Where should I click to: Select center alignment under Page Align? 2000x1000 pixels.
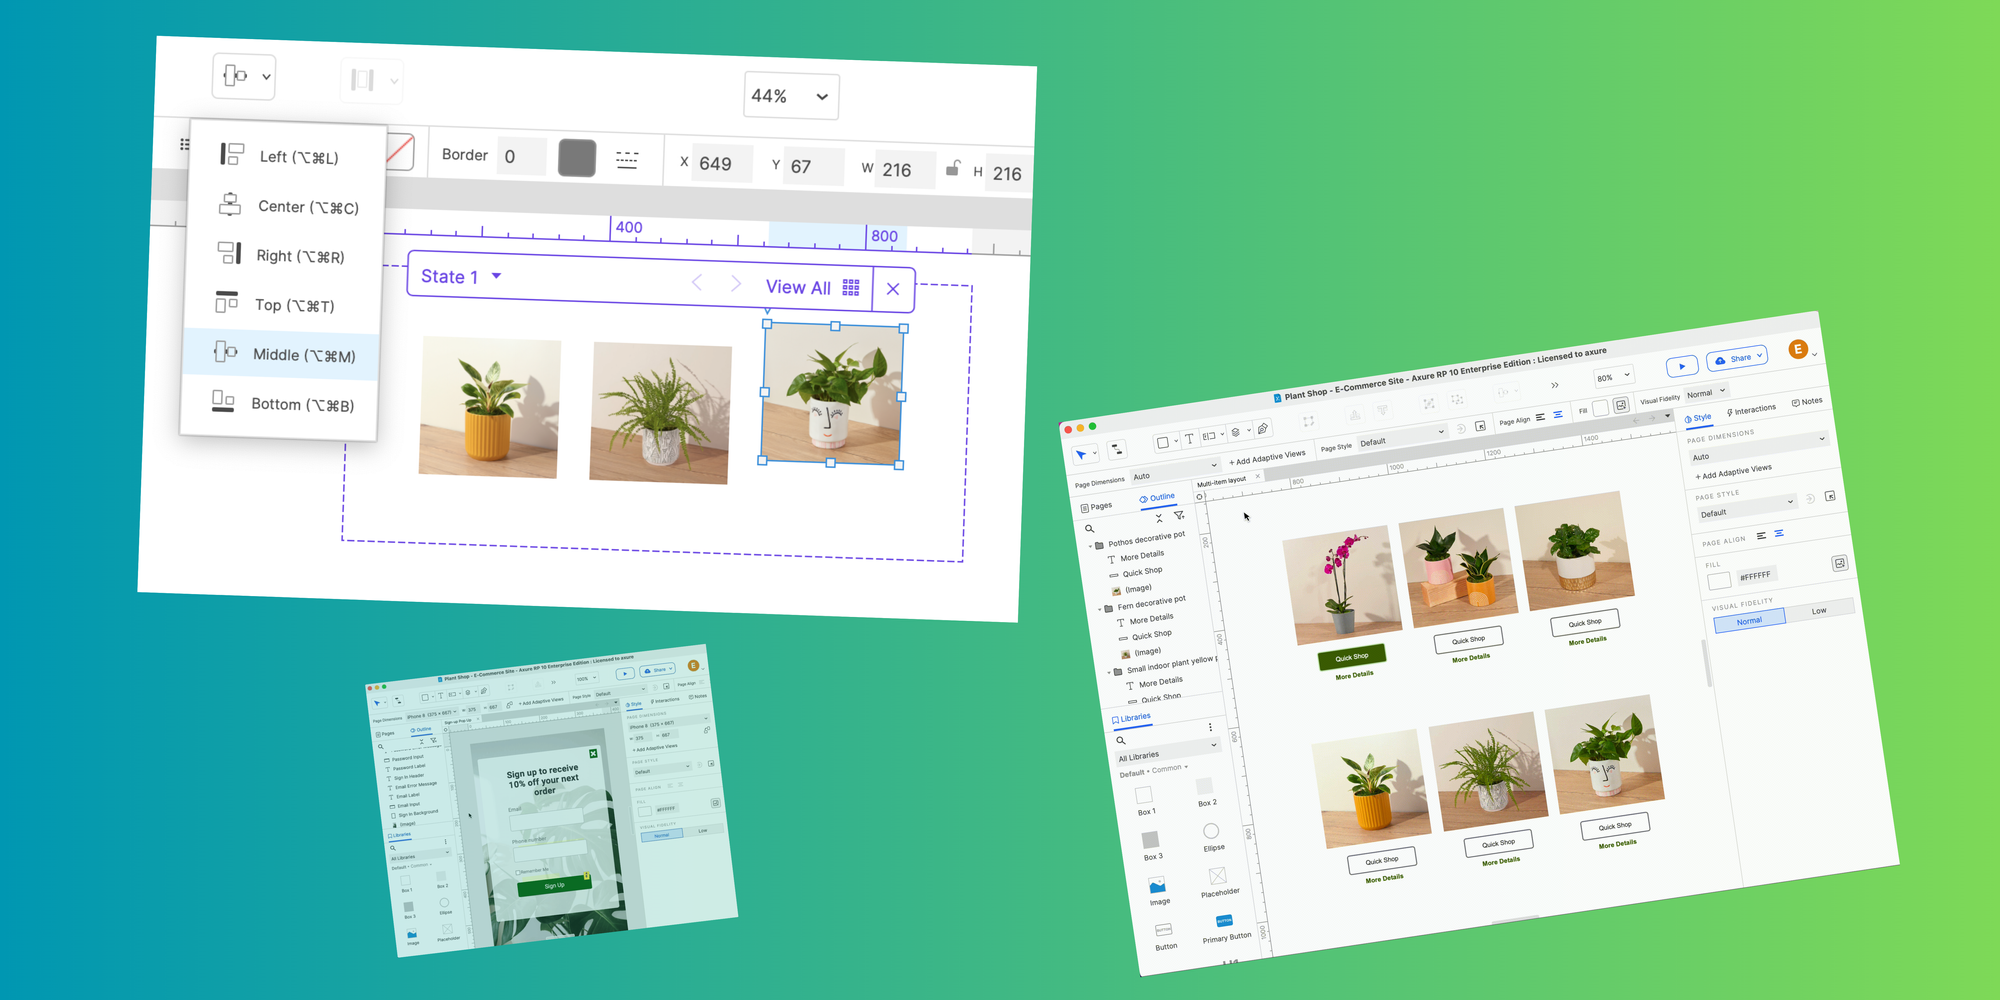(x=1779, y=533)
